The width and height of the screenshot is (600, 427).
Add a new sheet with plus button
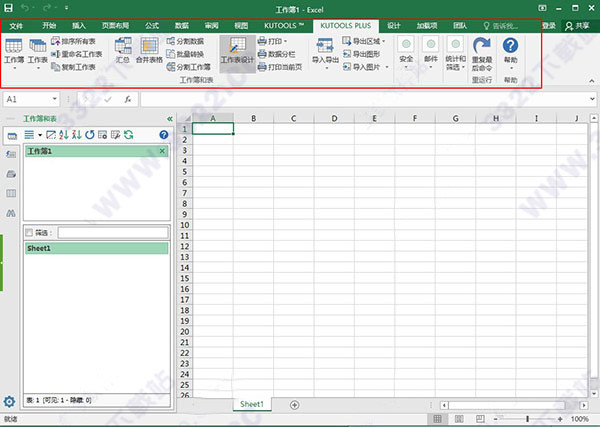tap(294, 405)
